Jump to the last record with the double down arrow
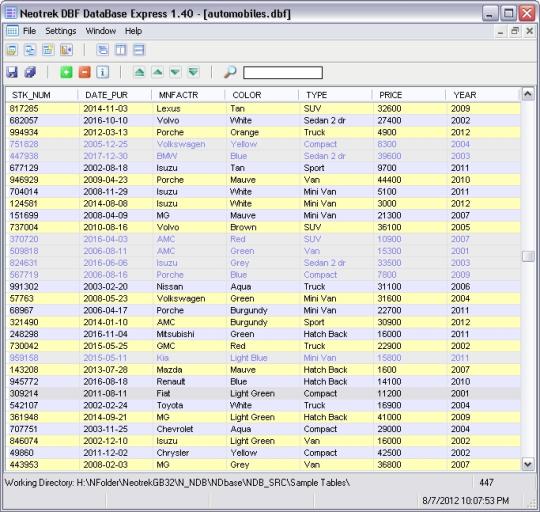The image size is (540, 512). pos(194,72)
